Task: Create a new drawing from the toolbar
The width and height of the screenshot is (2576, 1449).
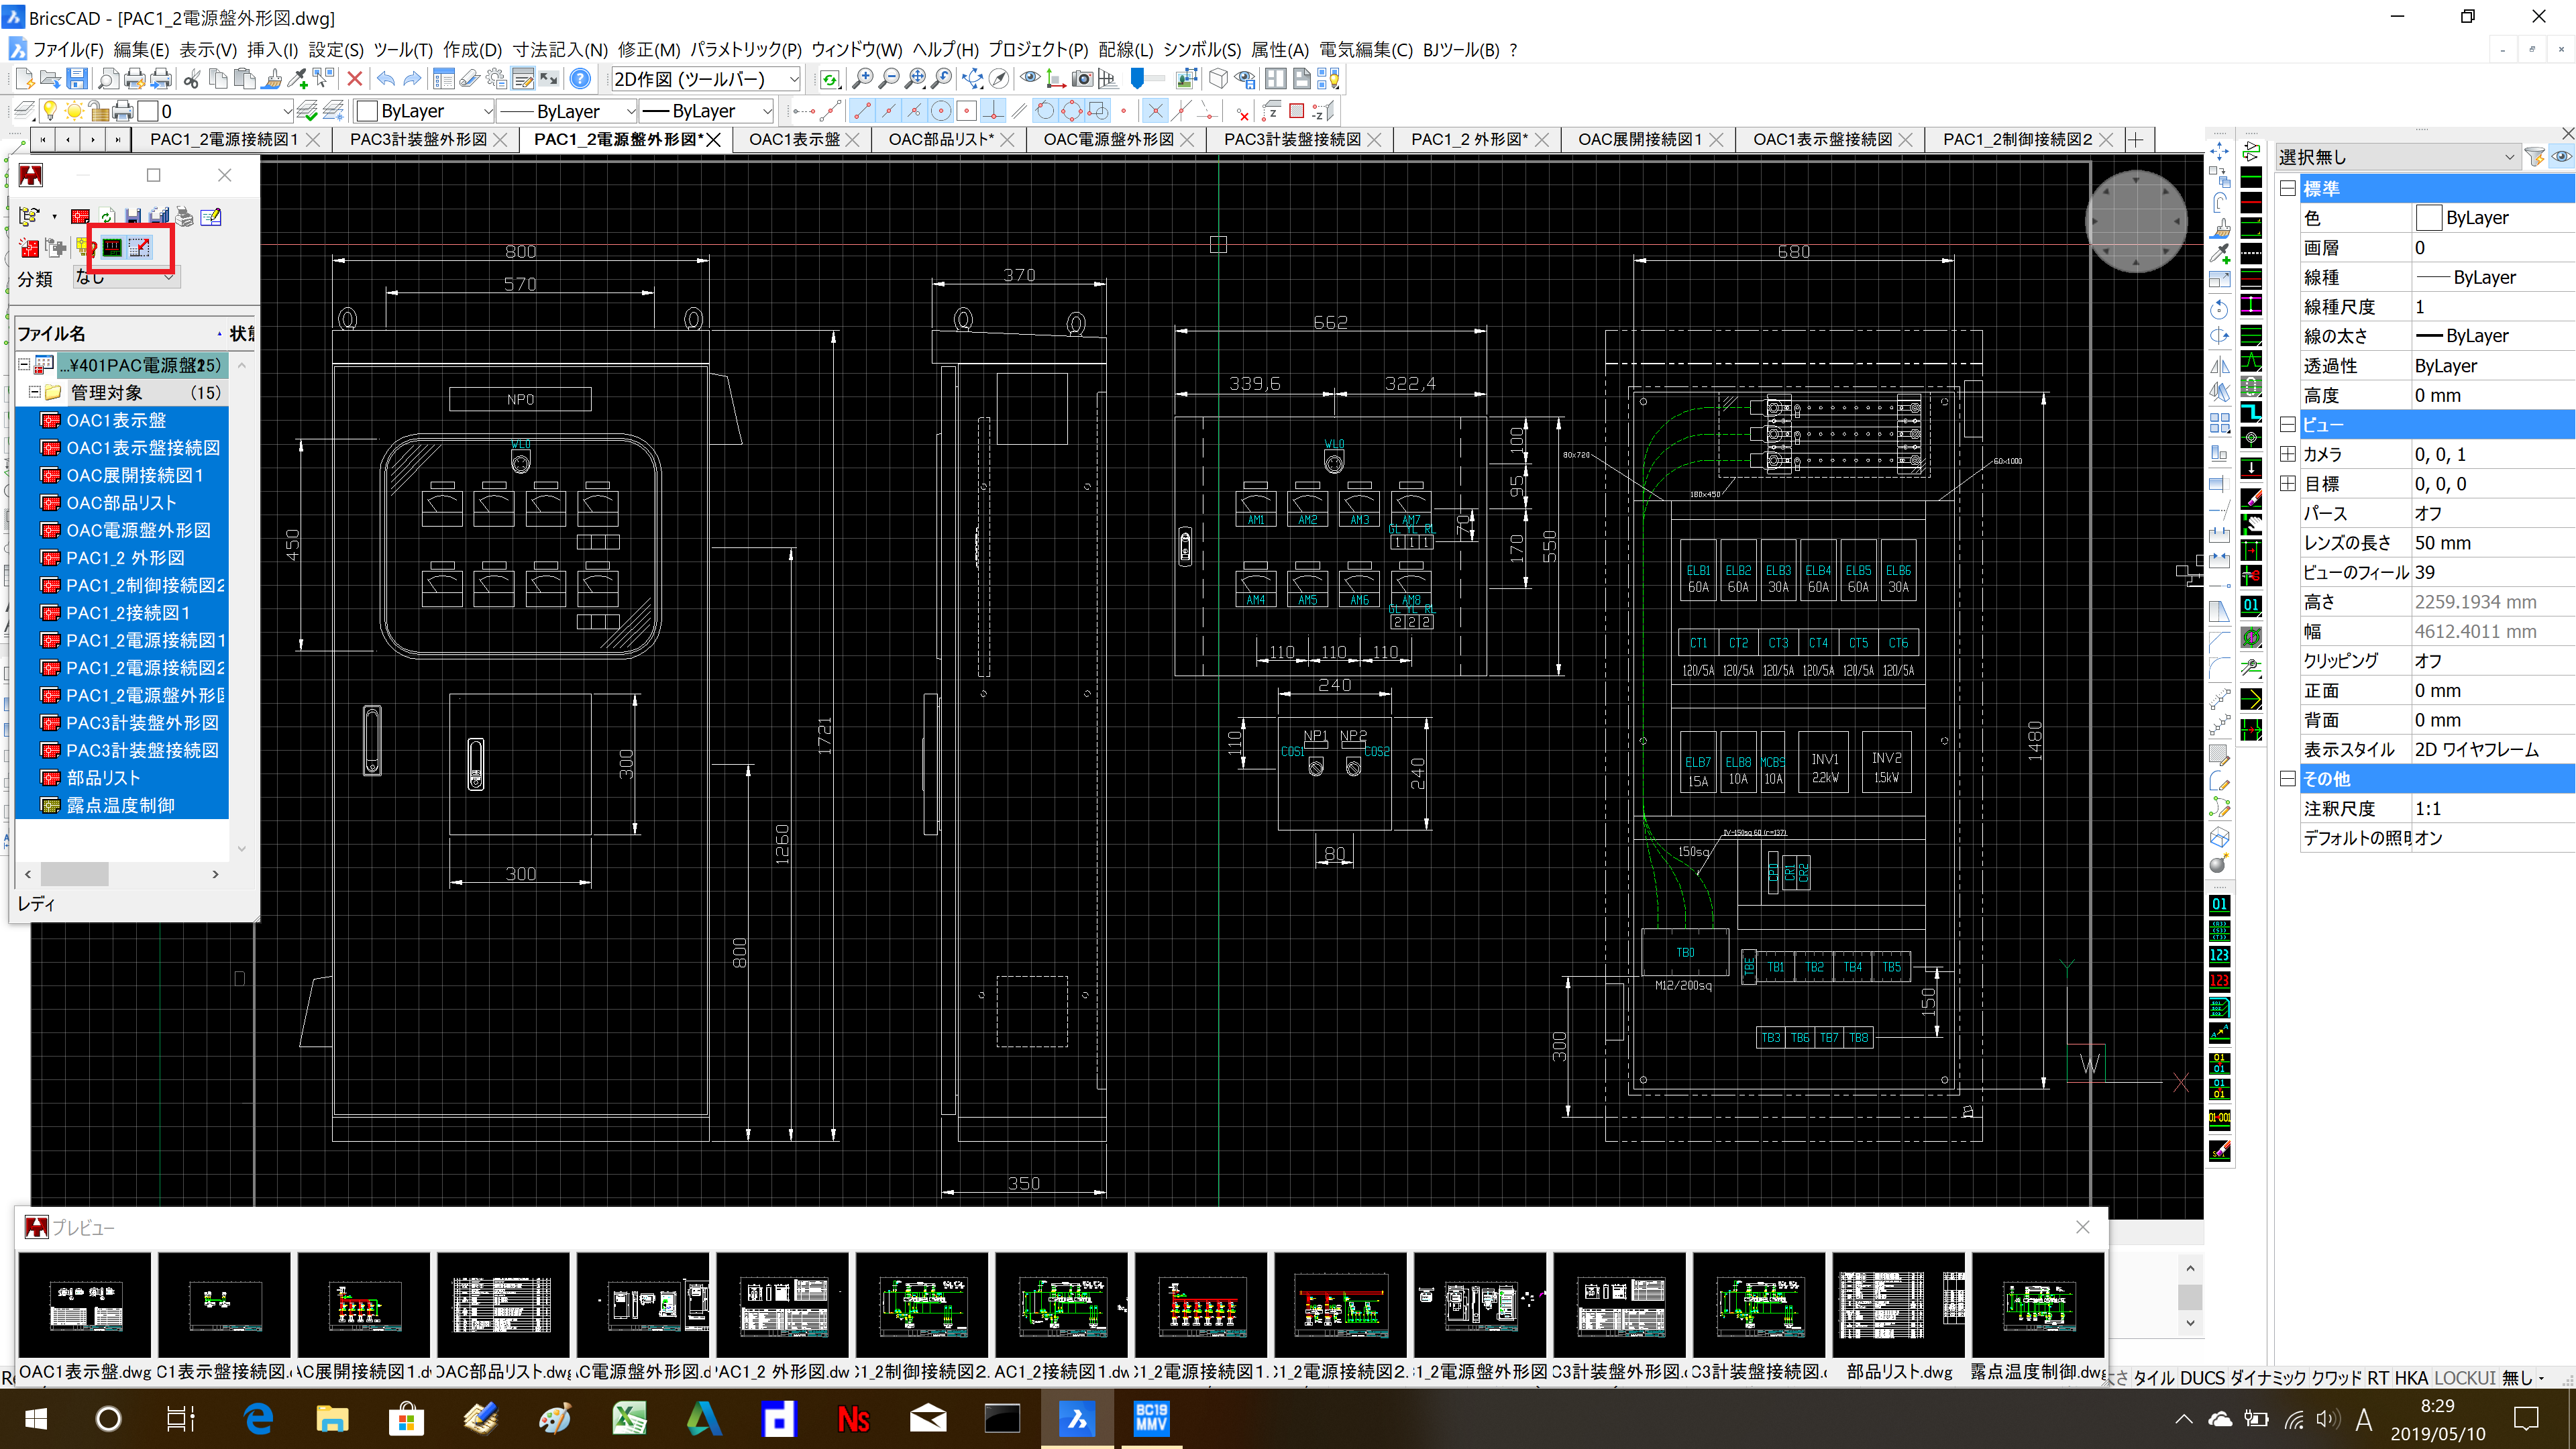Action: (24, 79)
